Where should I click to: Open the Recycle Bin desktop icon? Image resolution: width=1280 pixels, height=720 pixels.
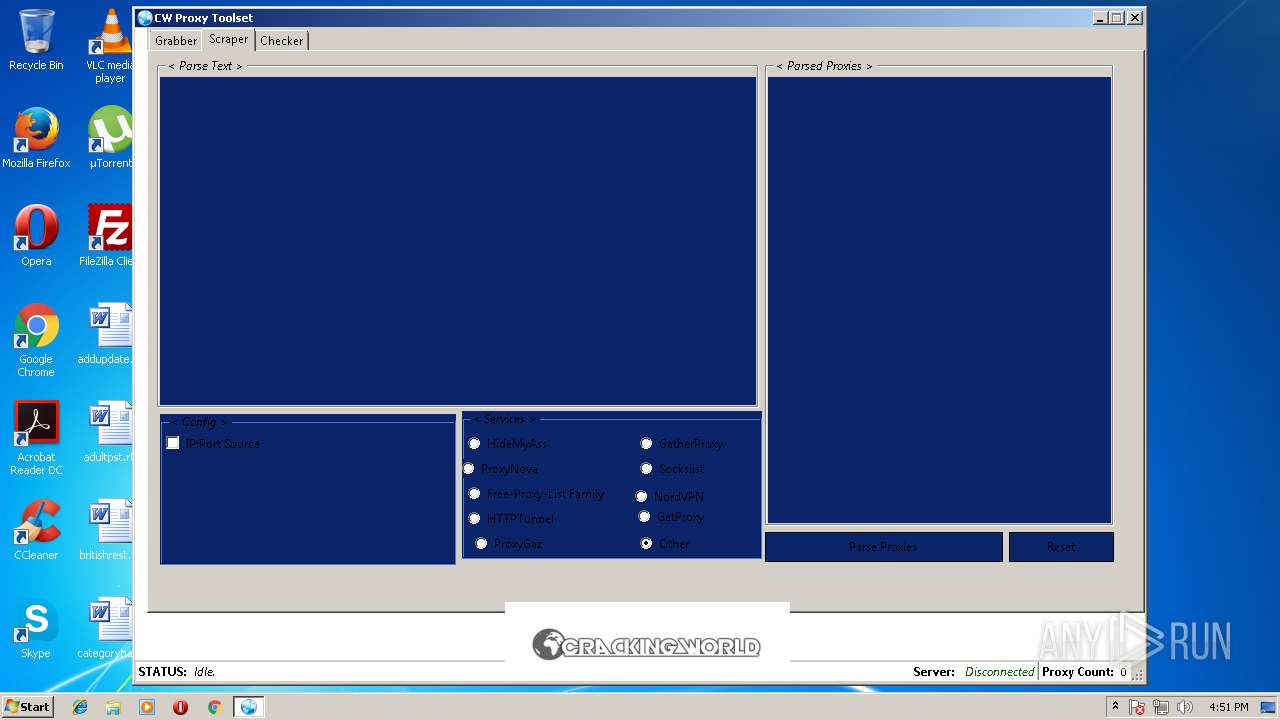[x=36, y=41]
